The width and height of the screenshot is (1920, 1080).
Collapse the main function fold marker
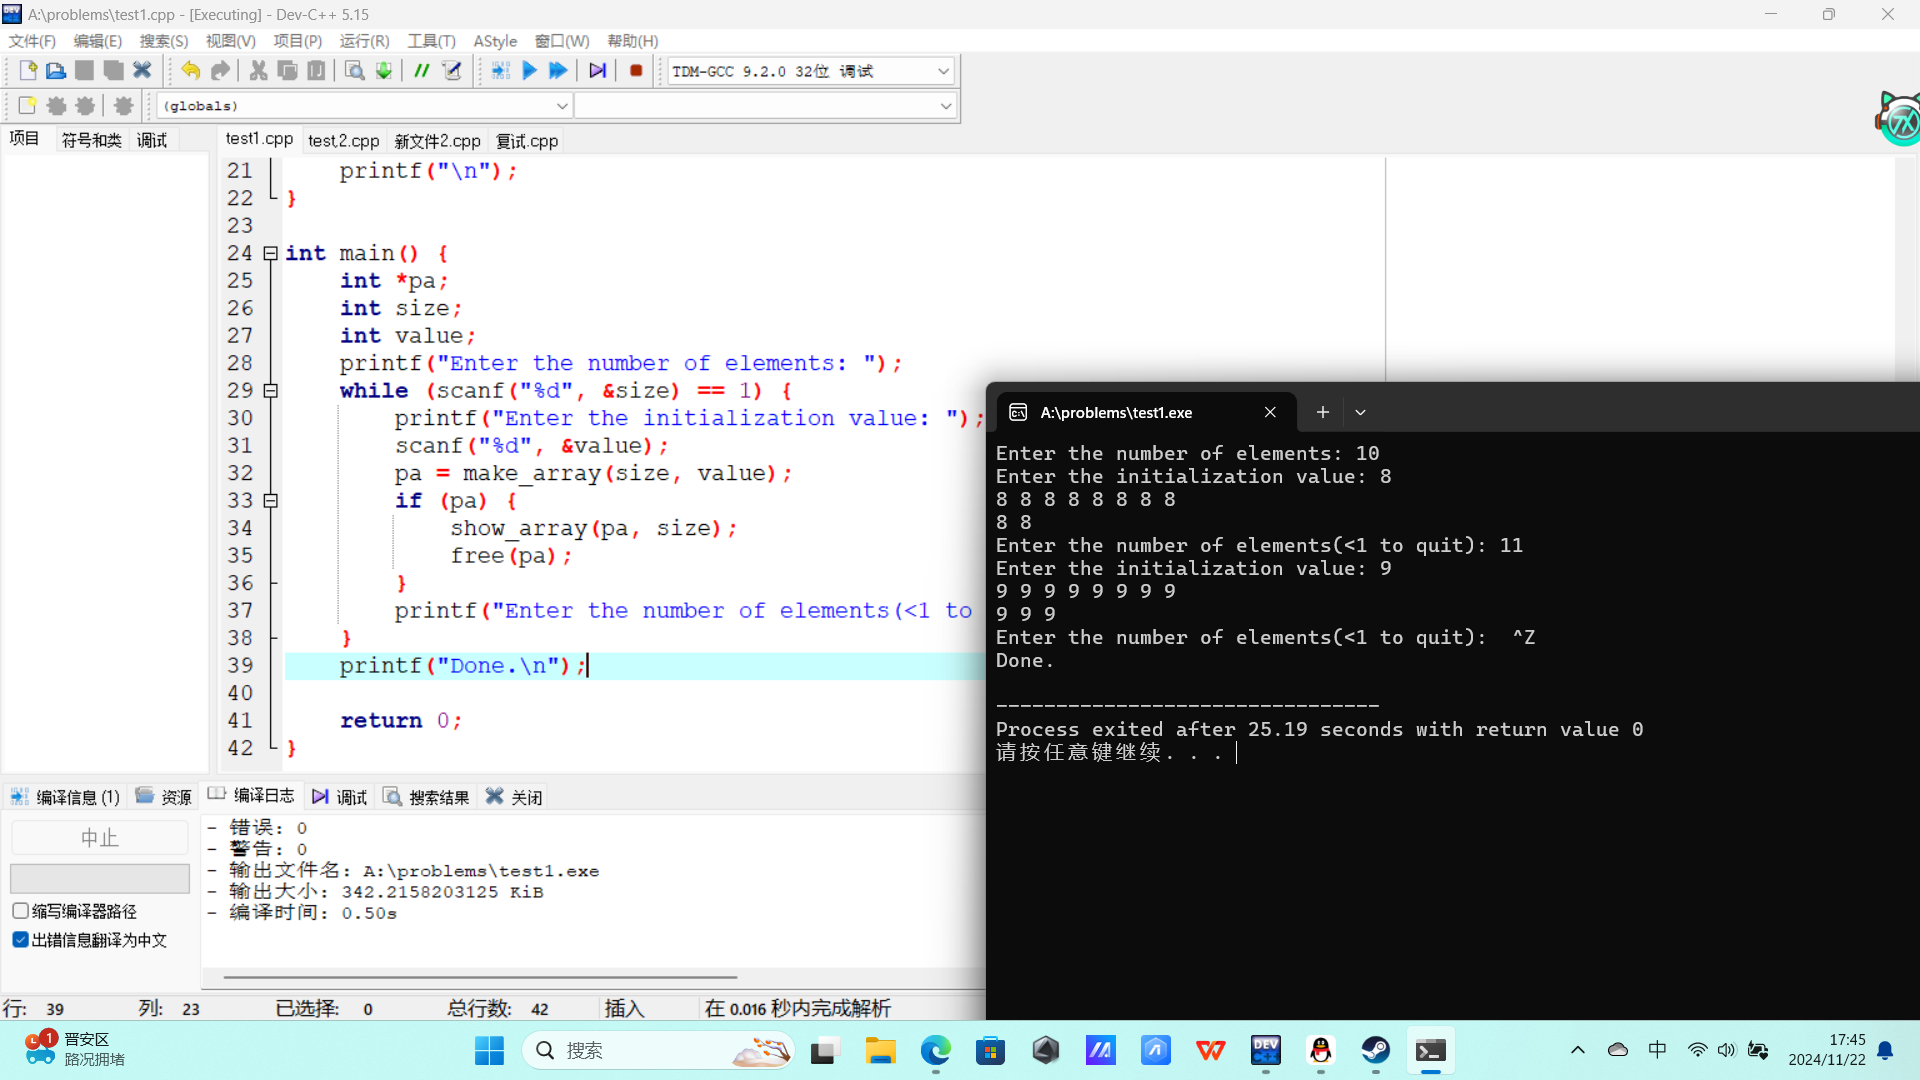point(270,254)
